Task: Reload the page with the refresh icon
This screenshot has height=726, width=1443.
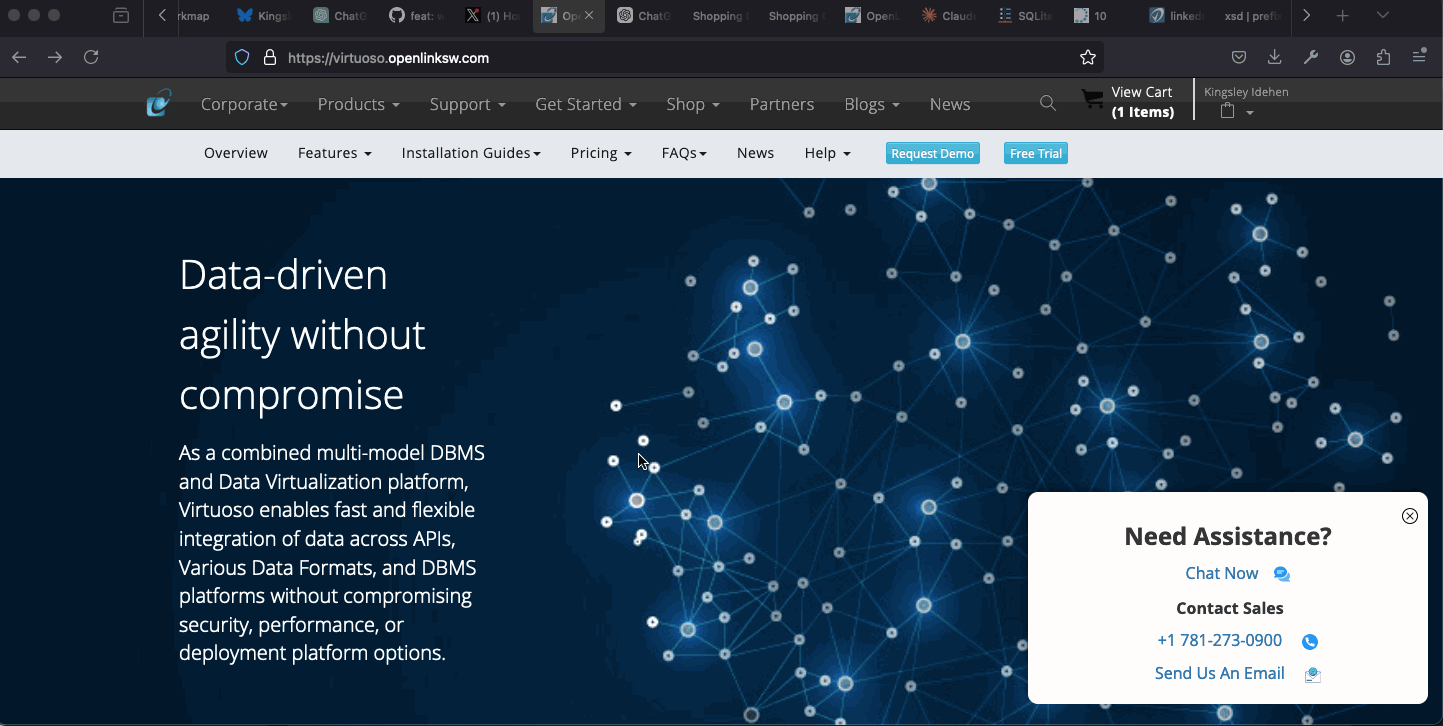Action: 91,58
